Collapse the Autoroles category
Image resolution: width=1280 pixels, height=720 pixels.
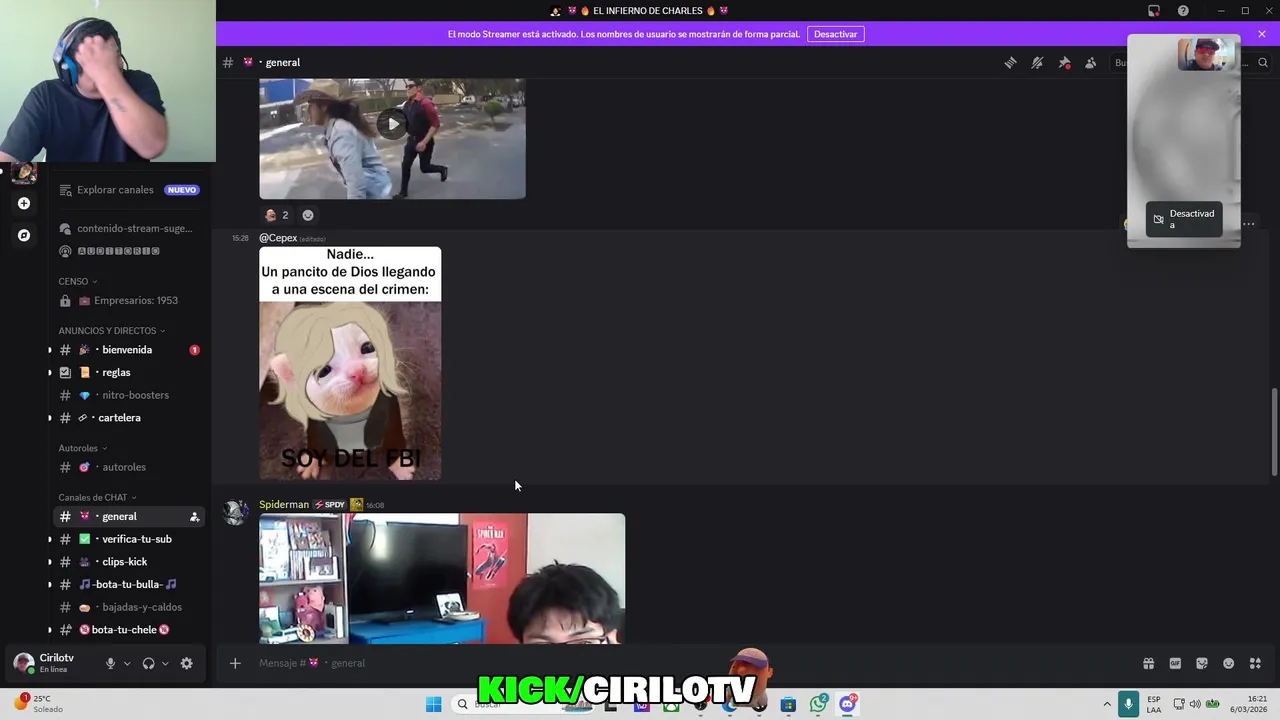coord(82,448)
